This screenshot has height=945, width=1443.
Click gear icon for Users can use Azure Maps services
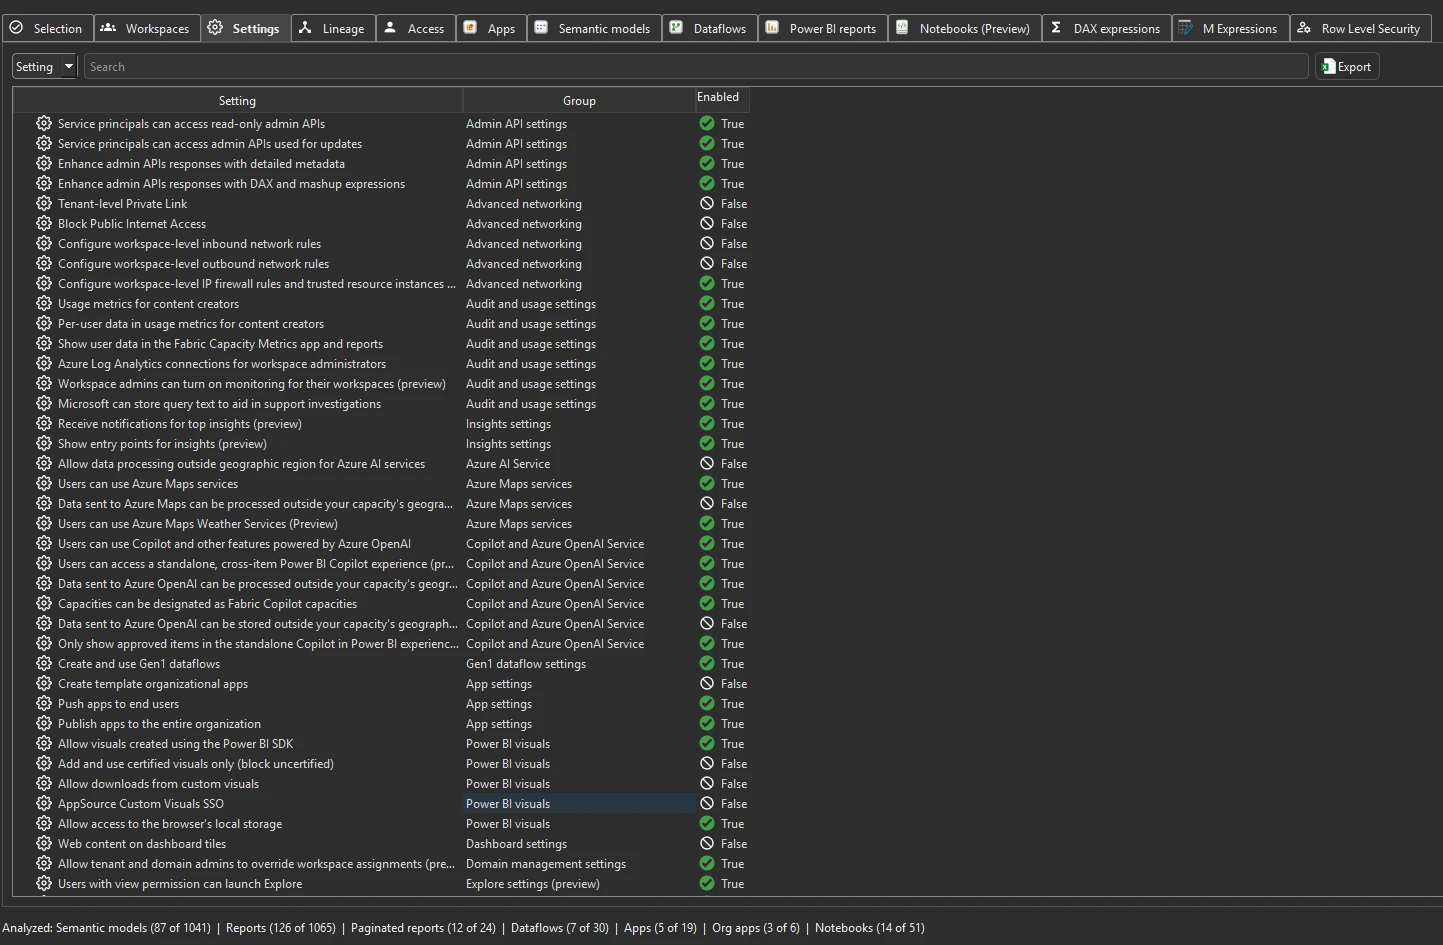(x=44, y=483)
